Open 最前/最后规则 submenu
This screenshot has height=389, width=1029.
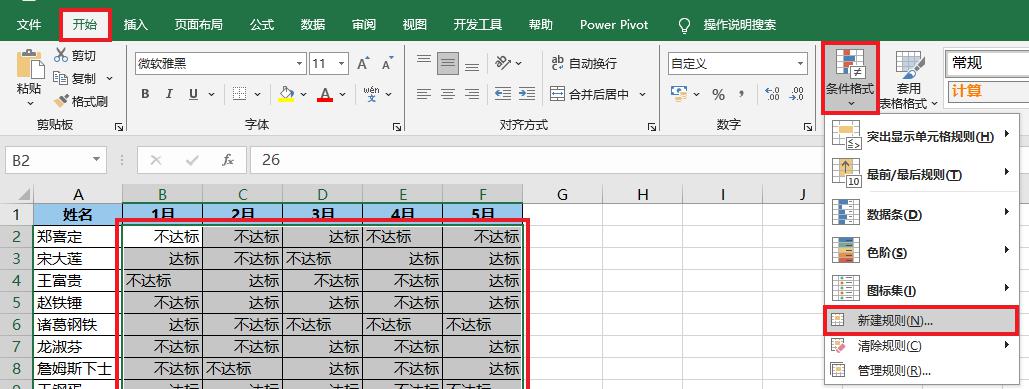point(921,174)
